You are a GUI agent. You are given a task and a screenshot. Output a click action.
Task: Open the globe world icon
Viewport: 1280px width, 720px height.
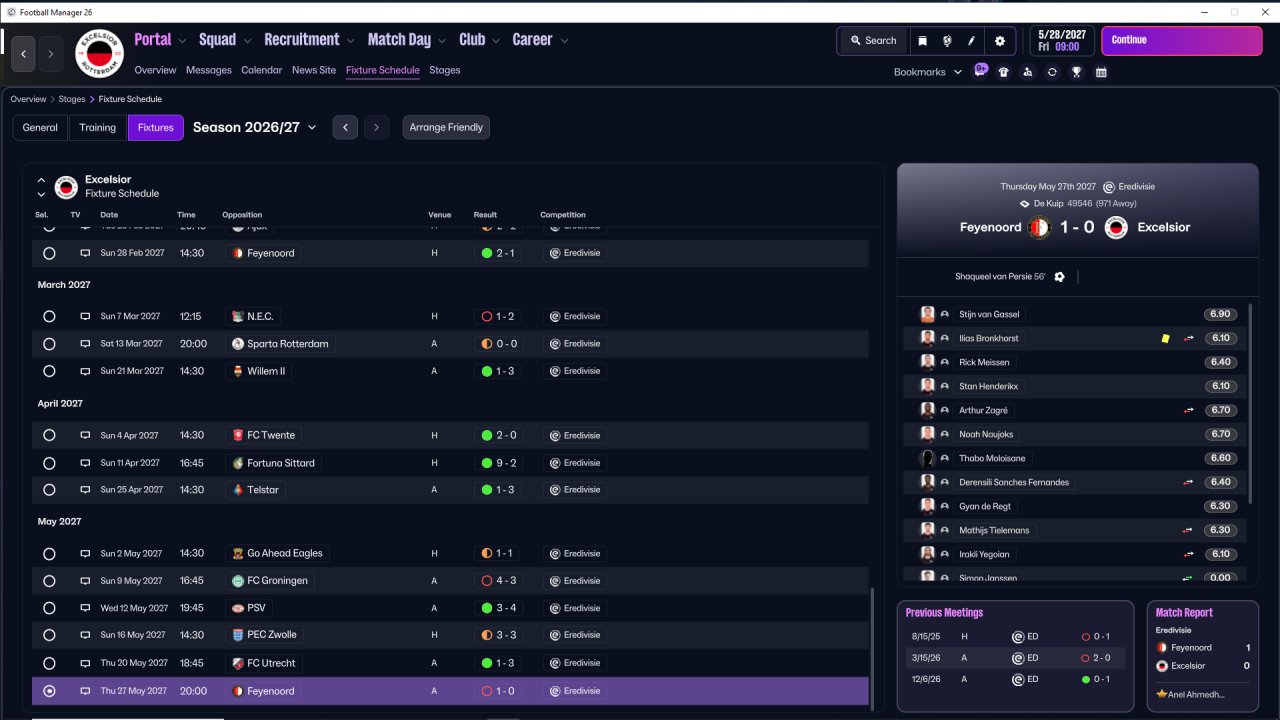point(947,41)
